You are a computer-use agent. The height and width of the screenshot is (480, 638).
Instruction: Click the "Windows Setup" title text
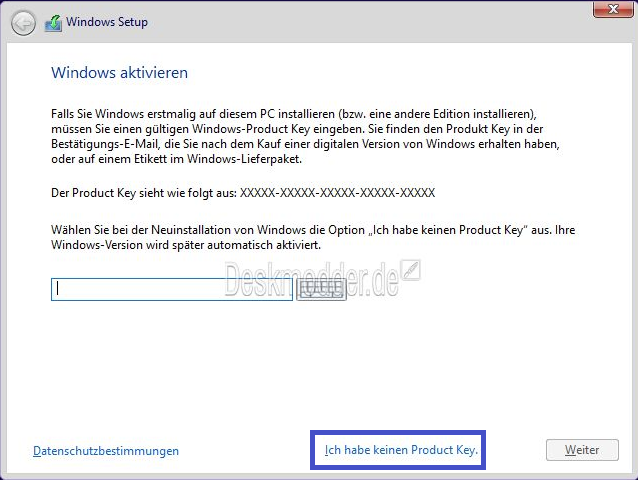point(107,22)
